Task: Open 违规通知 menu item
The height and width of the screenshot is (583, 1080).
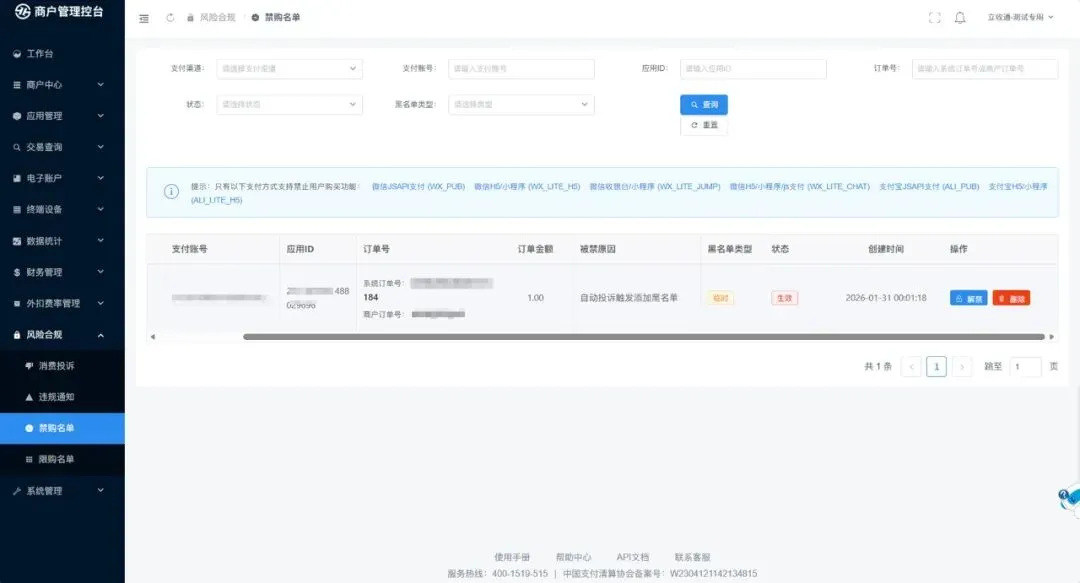Action: (62, 397)
